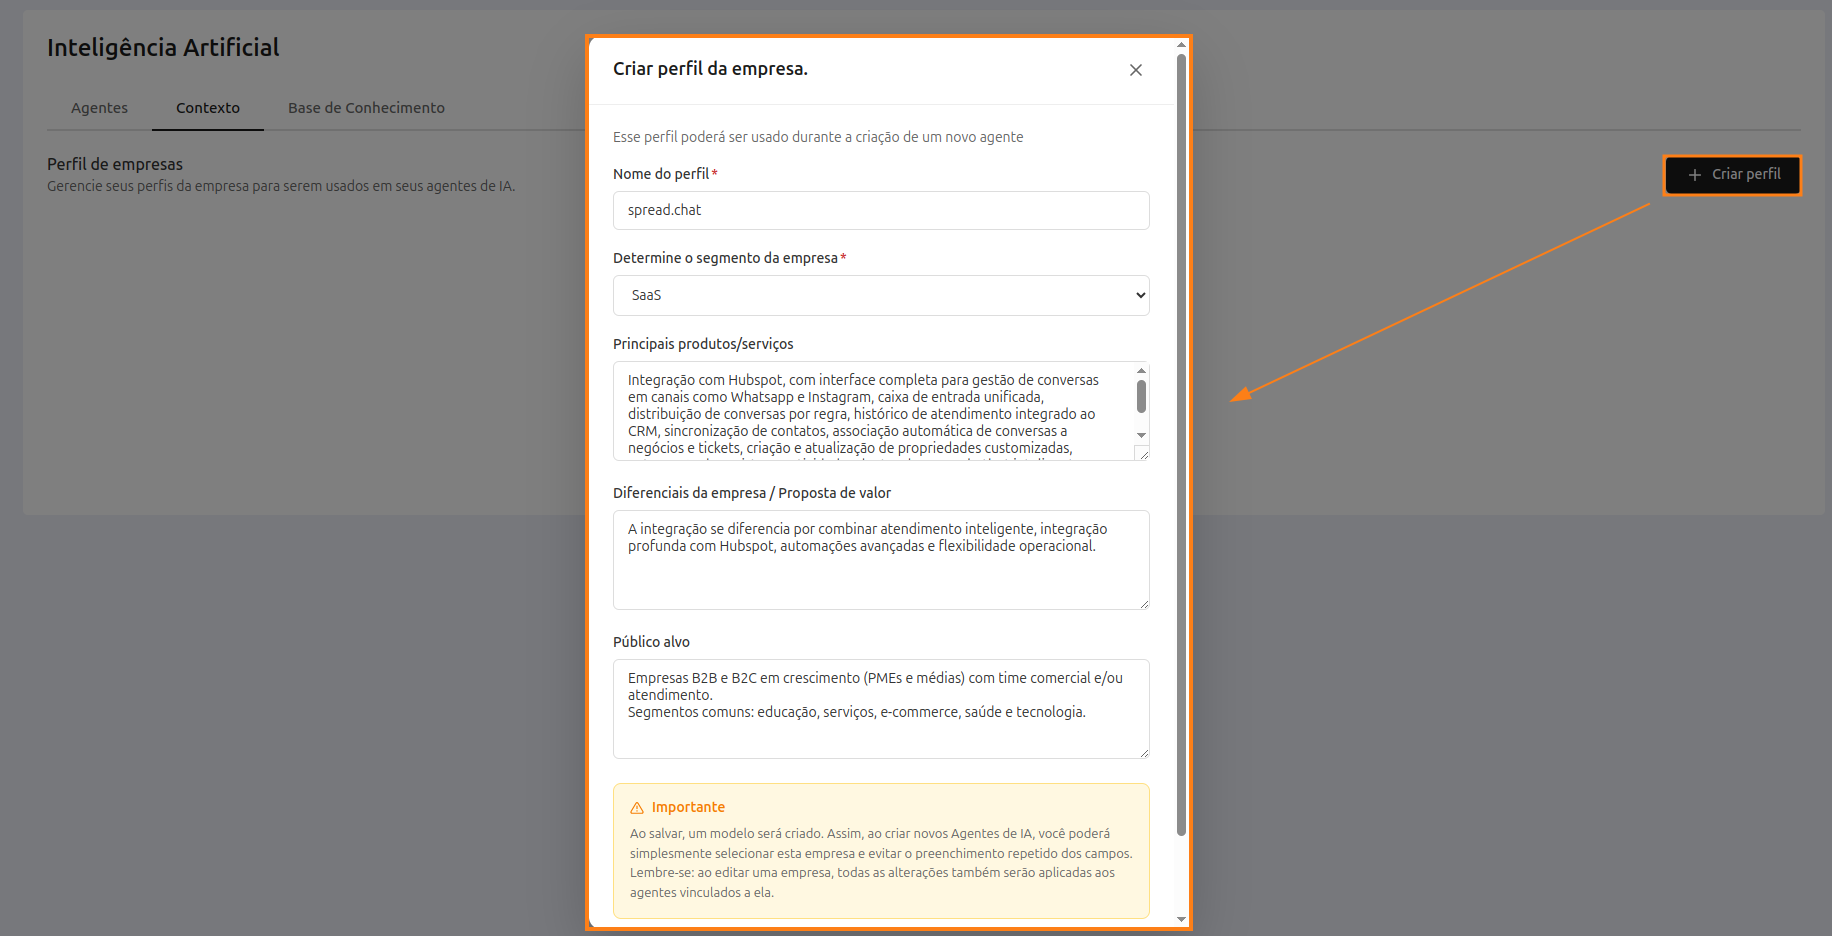
Task: Click the dialog scrollbar's top up arrow
Action: click(x=1181, y=45)
